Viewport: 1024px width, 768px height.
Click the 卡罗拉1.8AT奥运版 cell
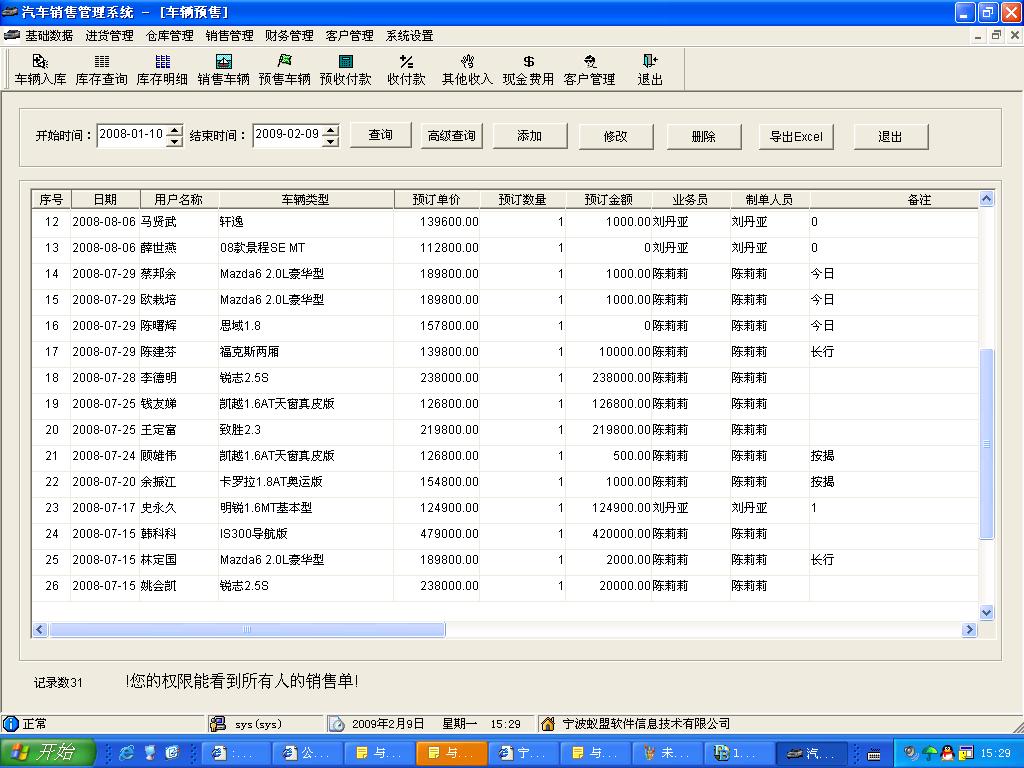click(306, 482)
